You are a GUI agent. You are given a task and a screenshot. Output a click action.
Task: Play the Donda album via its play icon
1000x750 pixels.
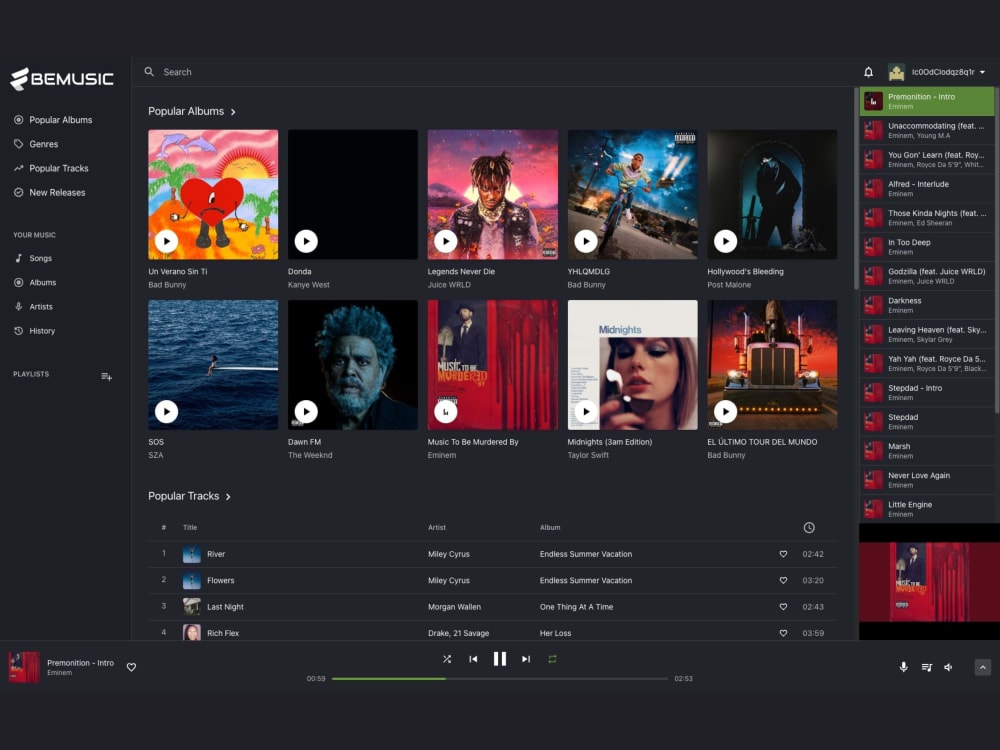[306, 241]
